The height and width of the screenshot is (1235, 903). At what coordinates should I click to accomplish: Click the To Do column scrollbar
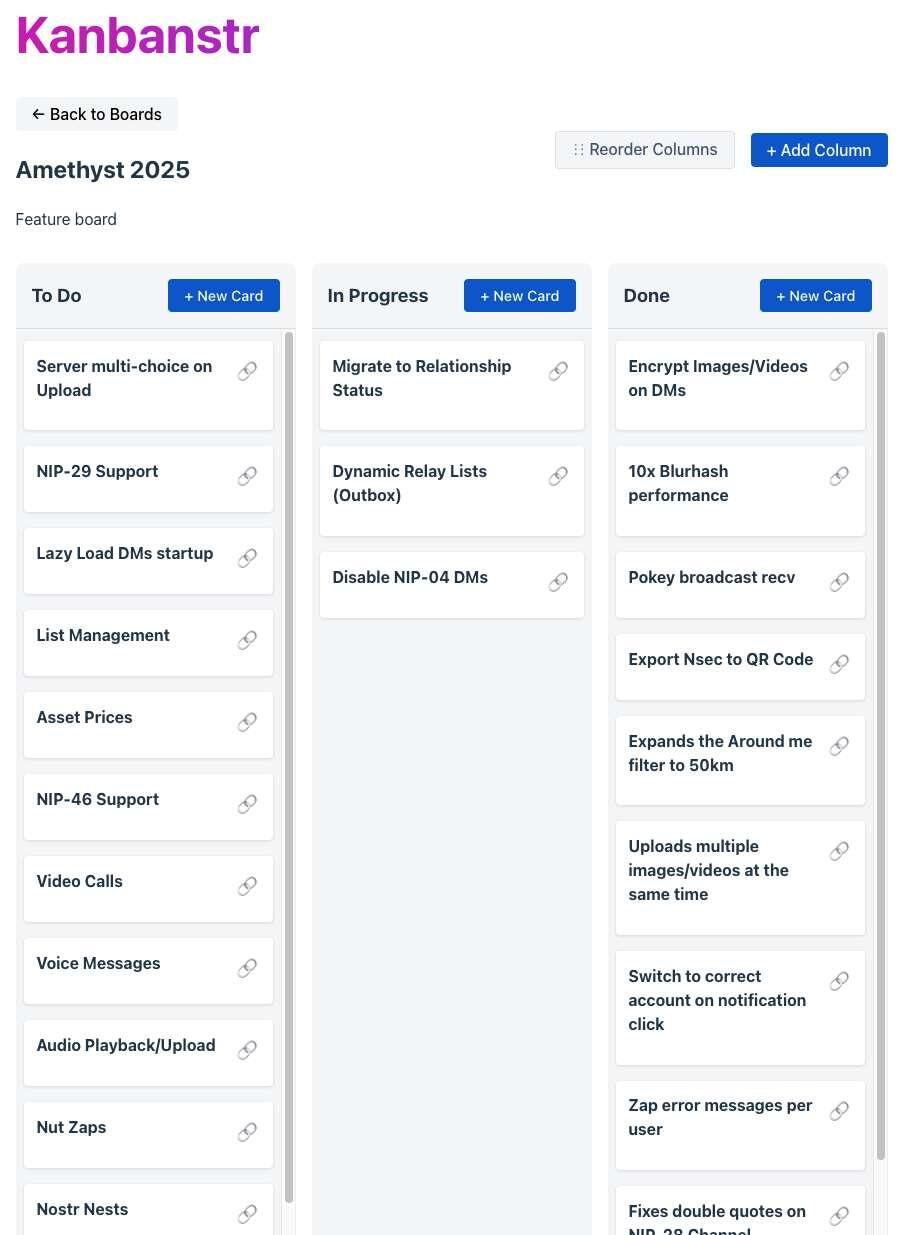(289, 760)
